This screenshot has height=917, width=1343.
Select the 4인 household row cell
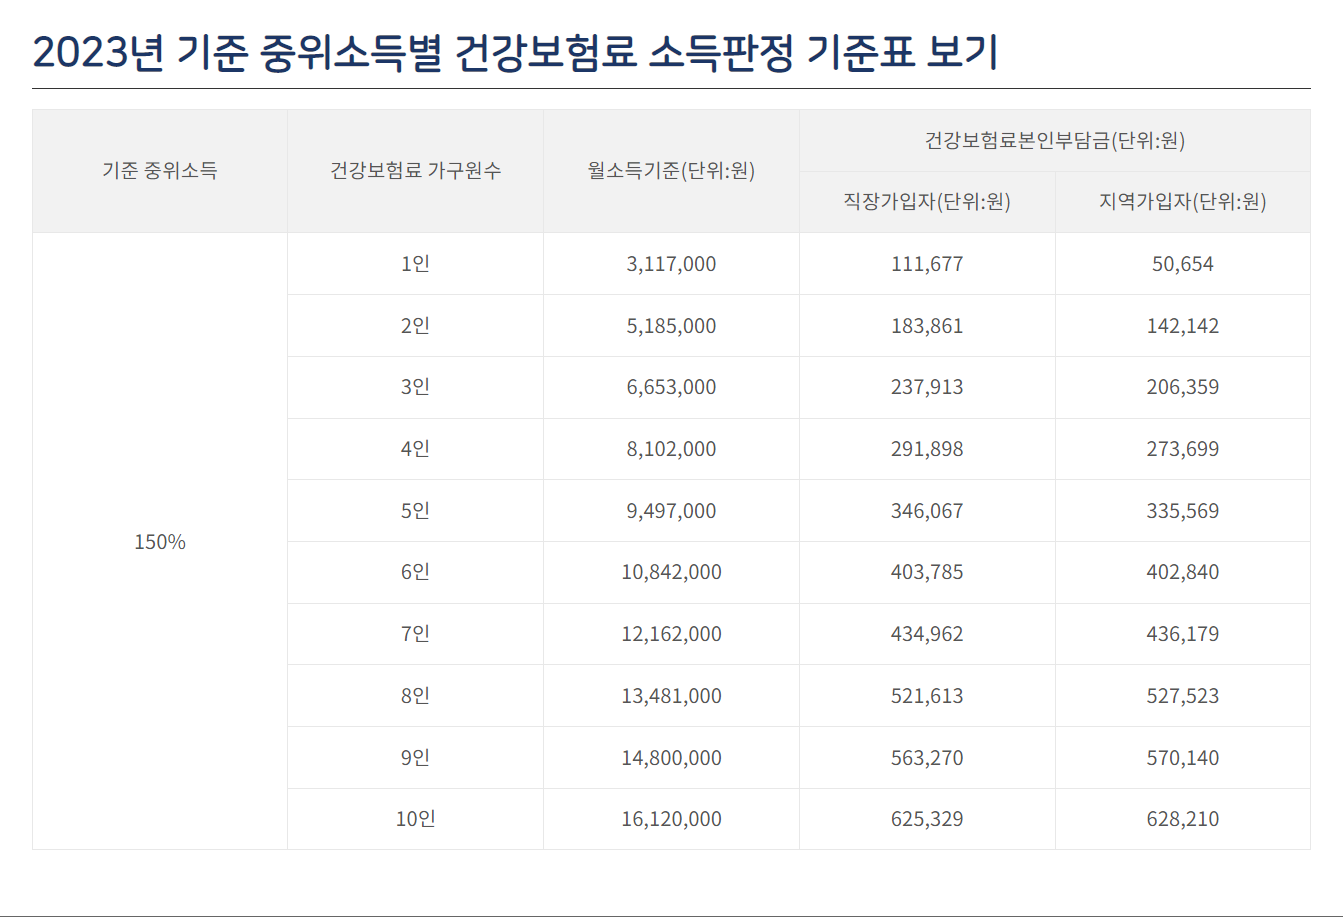[416, 449]
